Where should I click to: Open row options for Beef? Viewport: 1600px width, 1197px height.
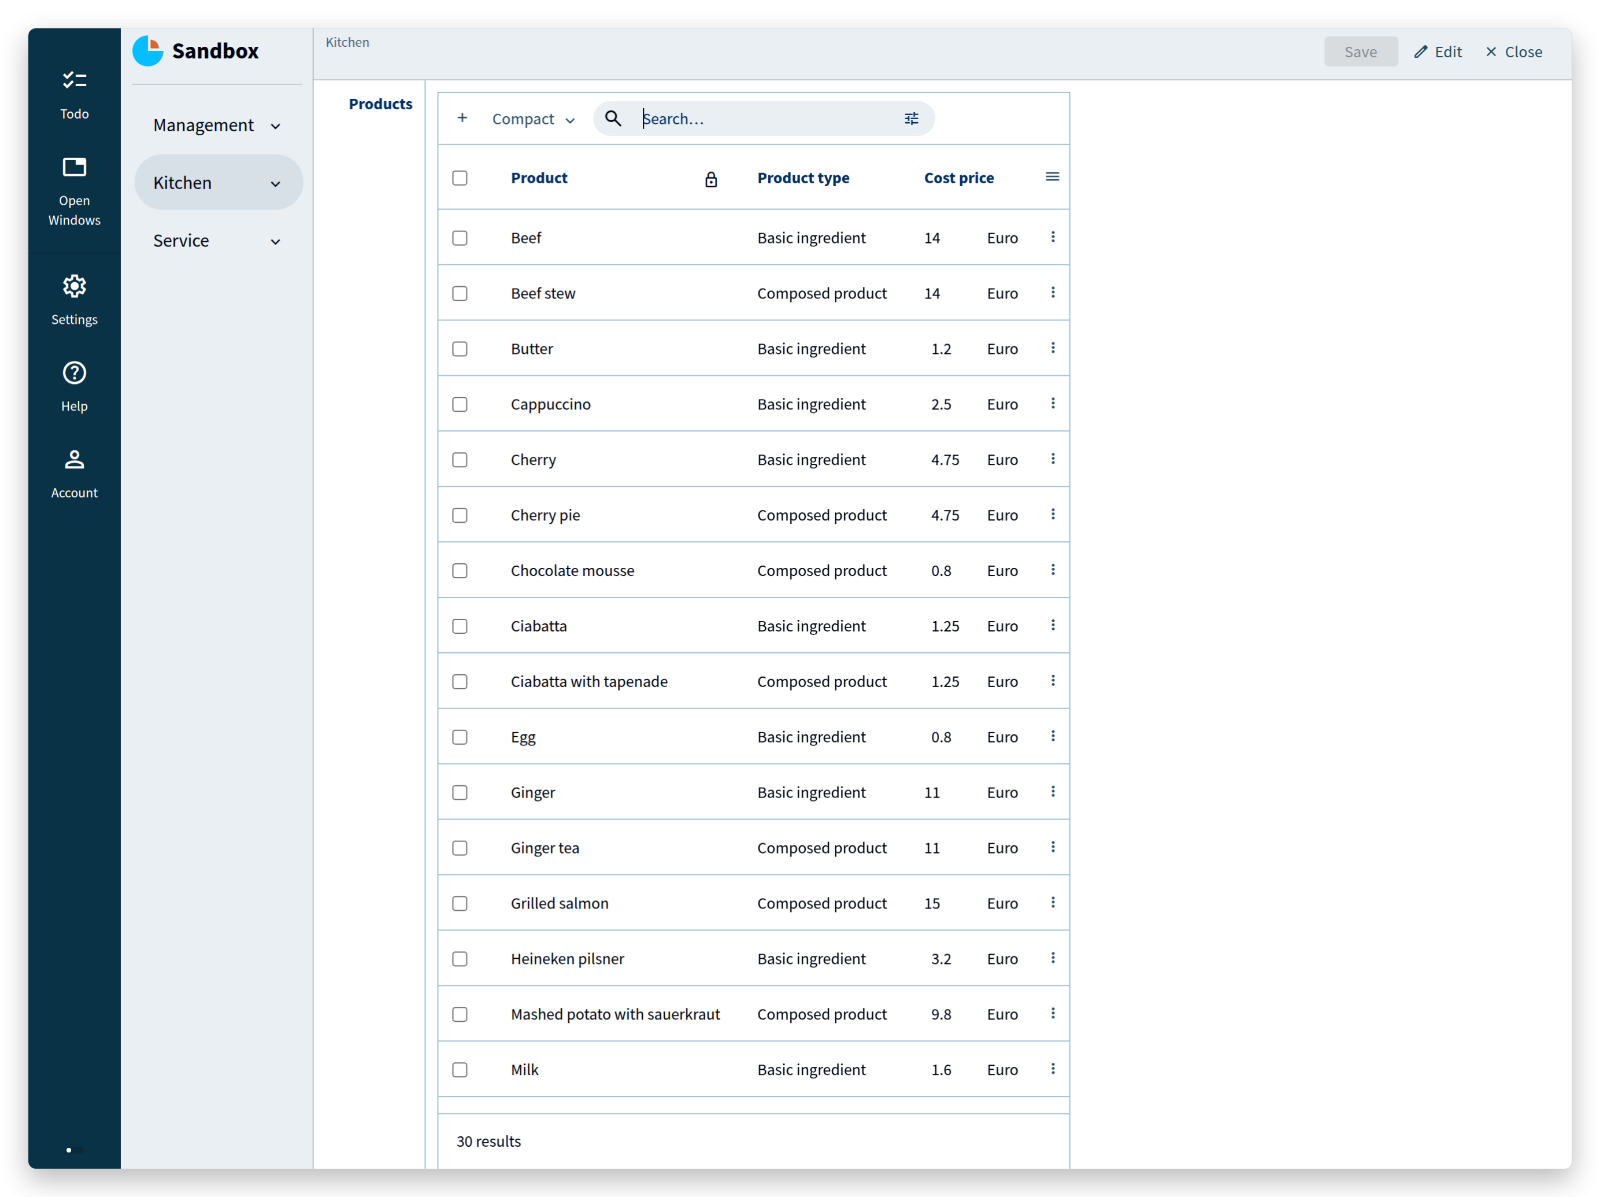point(1053,237)
